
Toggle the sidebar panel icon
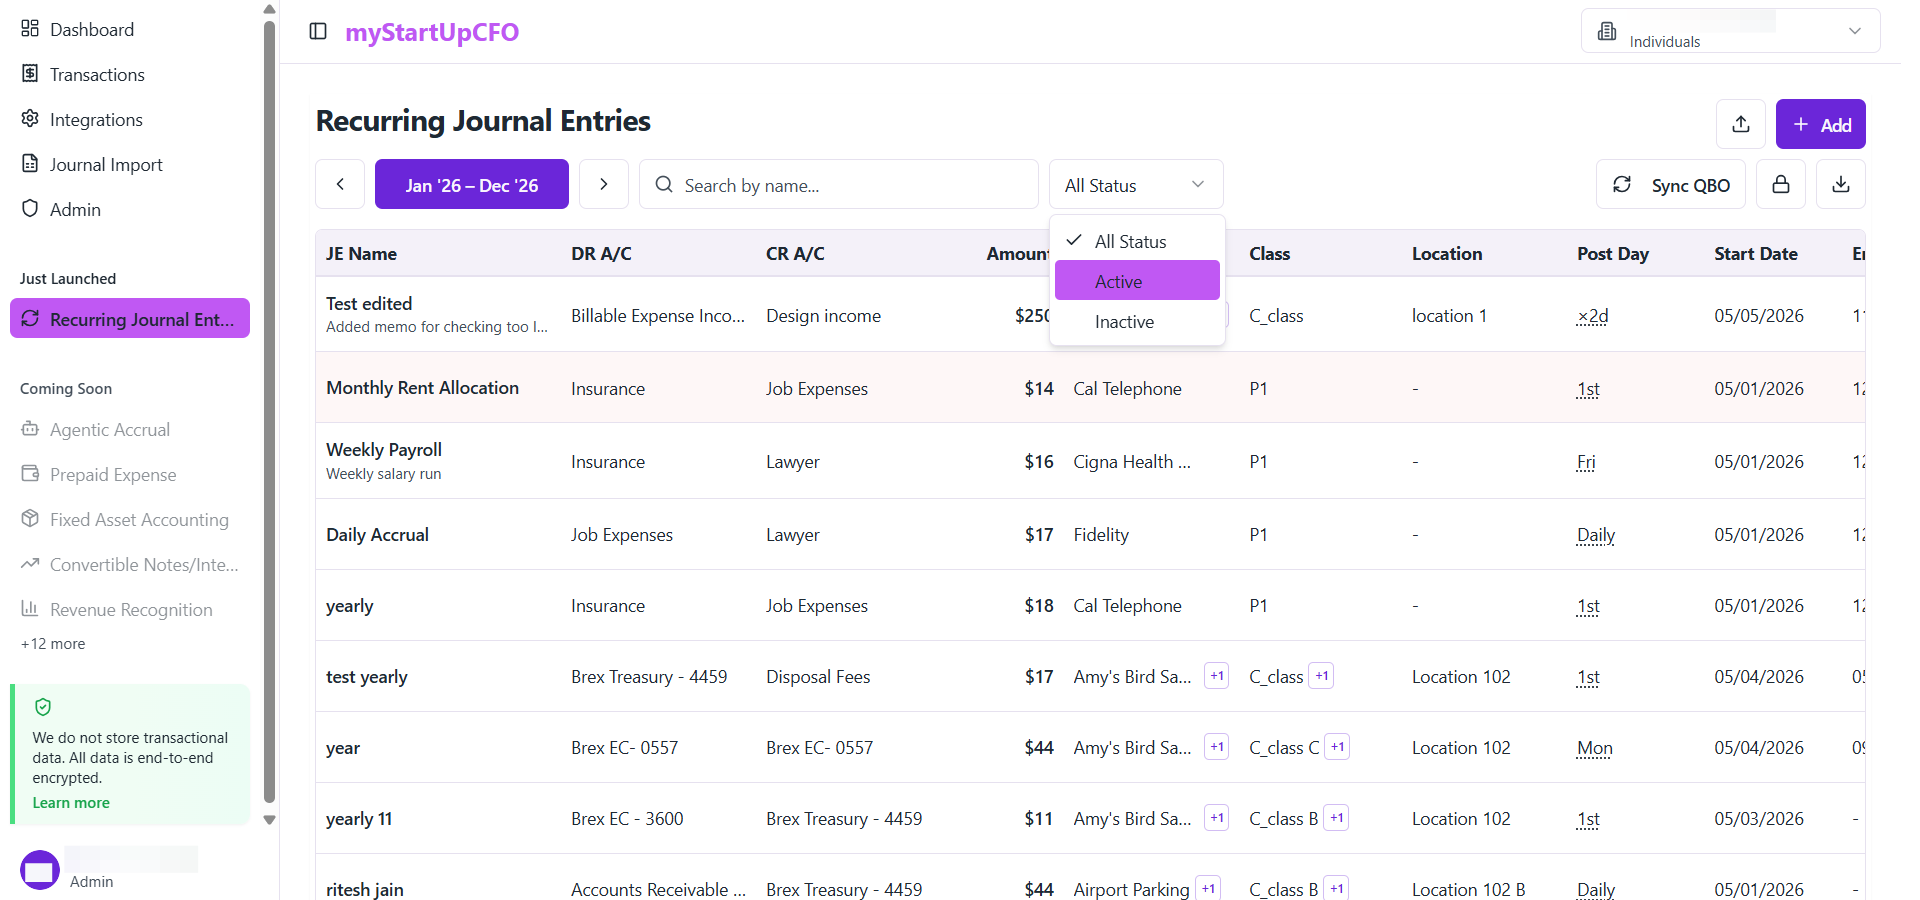pyautogui.click(x=318, y=31)
